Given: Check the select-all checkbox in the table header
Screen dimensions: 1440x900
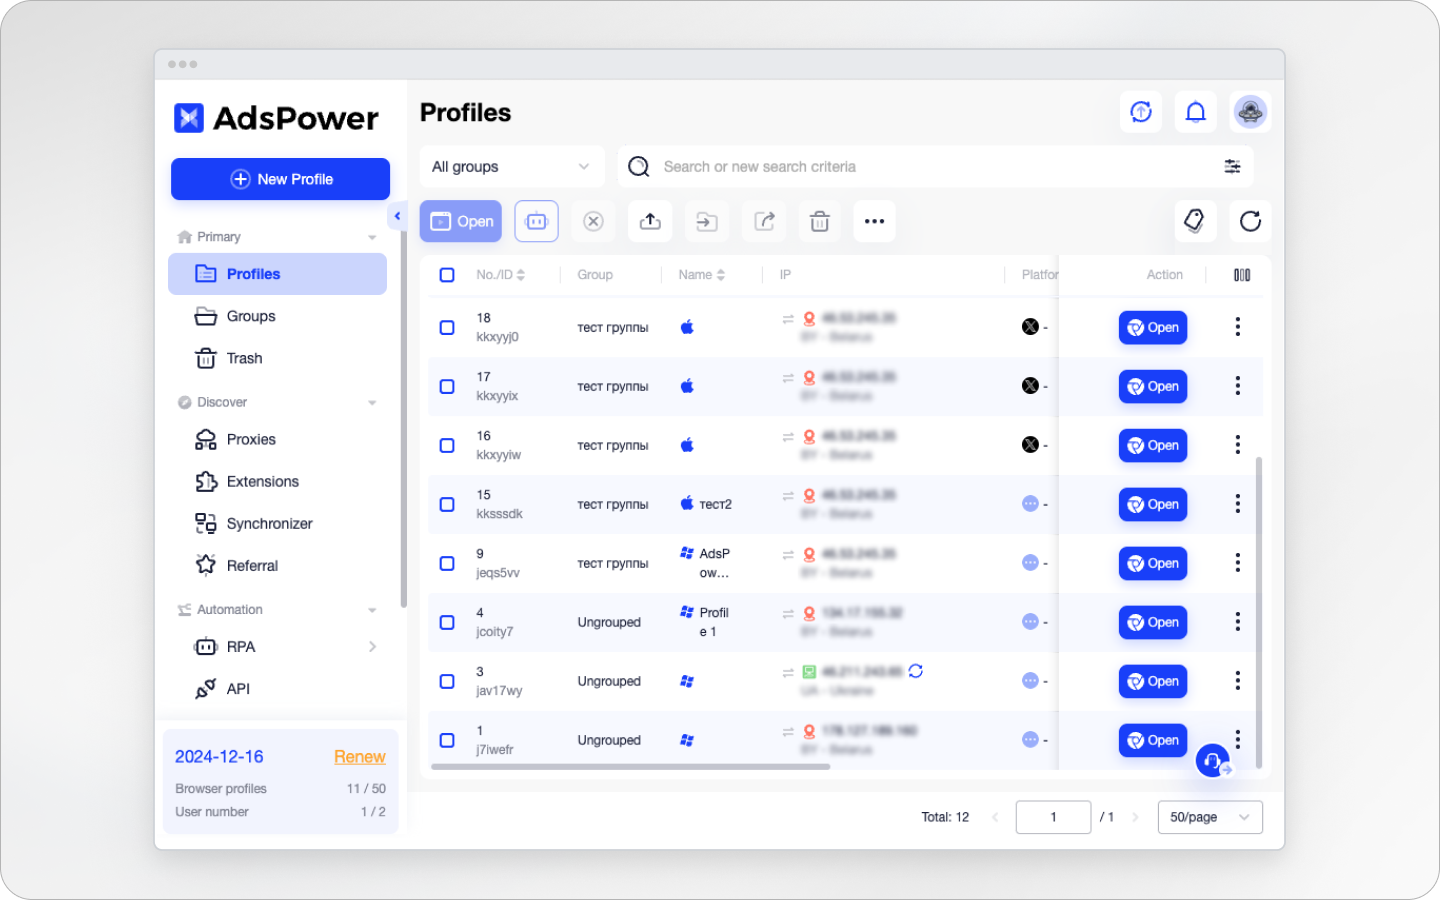Looking at the screenshot, I should click(447, 274).
